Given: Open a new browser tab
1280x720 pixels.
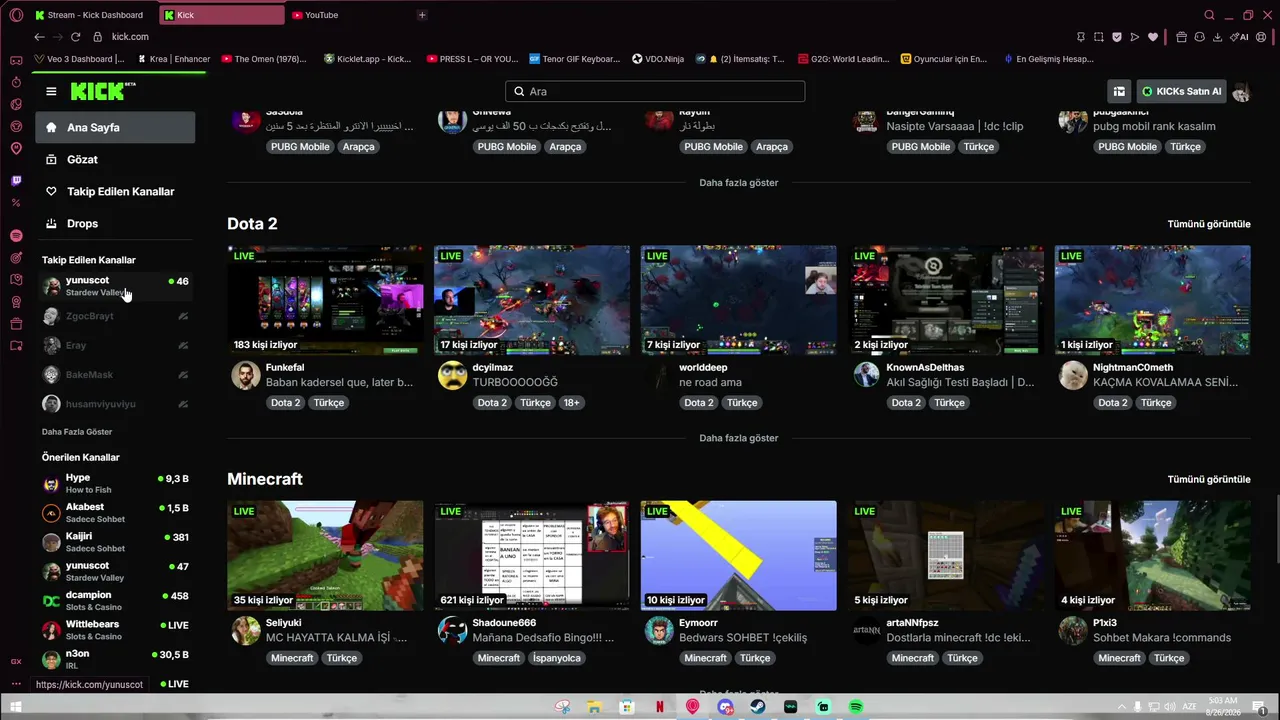Looking at the screenshot, I should [x=422, y=15].
